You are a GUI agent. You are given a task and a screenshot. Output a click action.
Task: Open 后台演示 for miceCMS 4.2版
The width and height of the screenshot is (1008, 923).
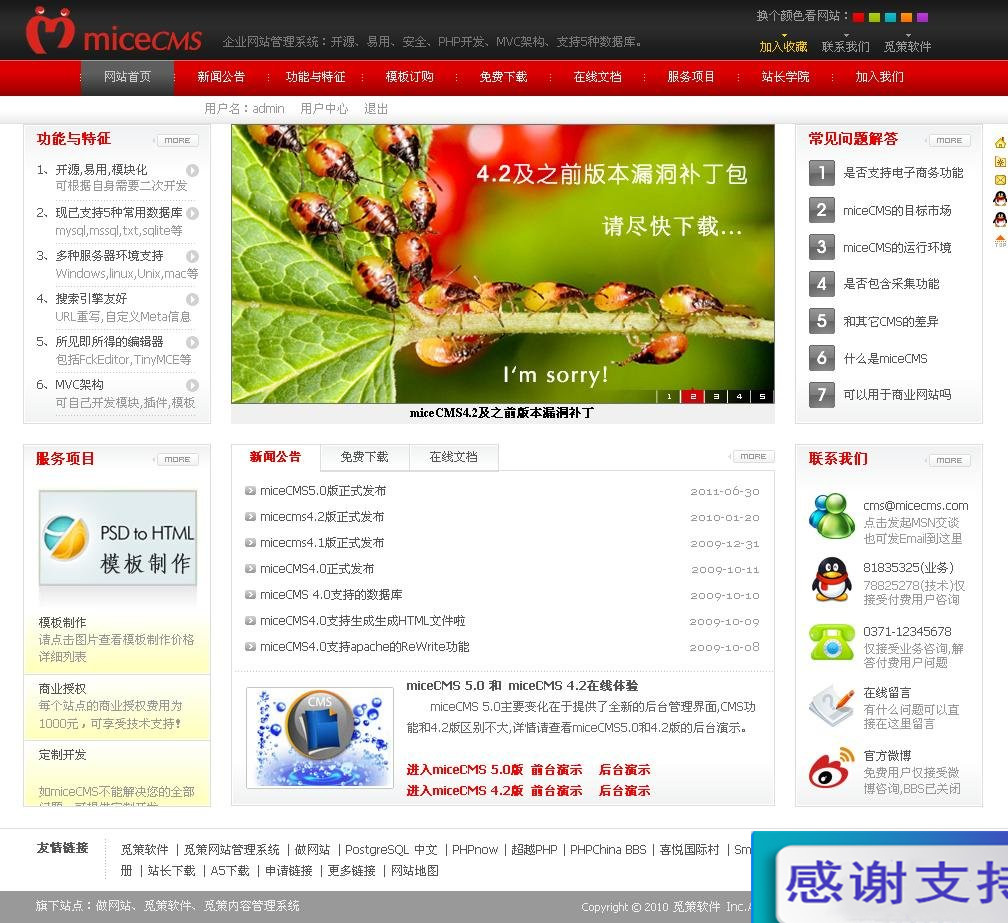pos(624,791)
